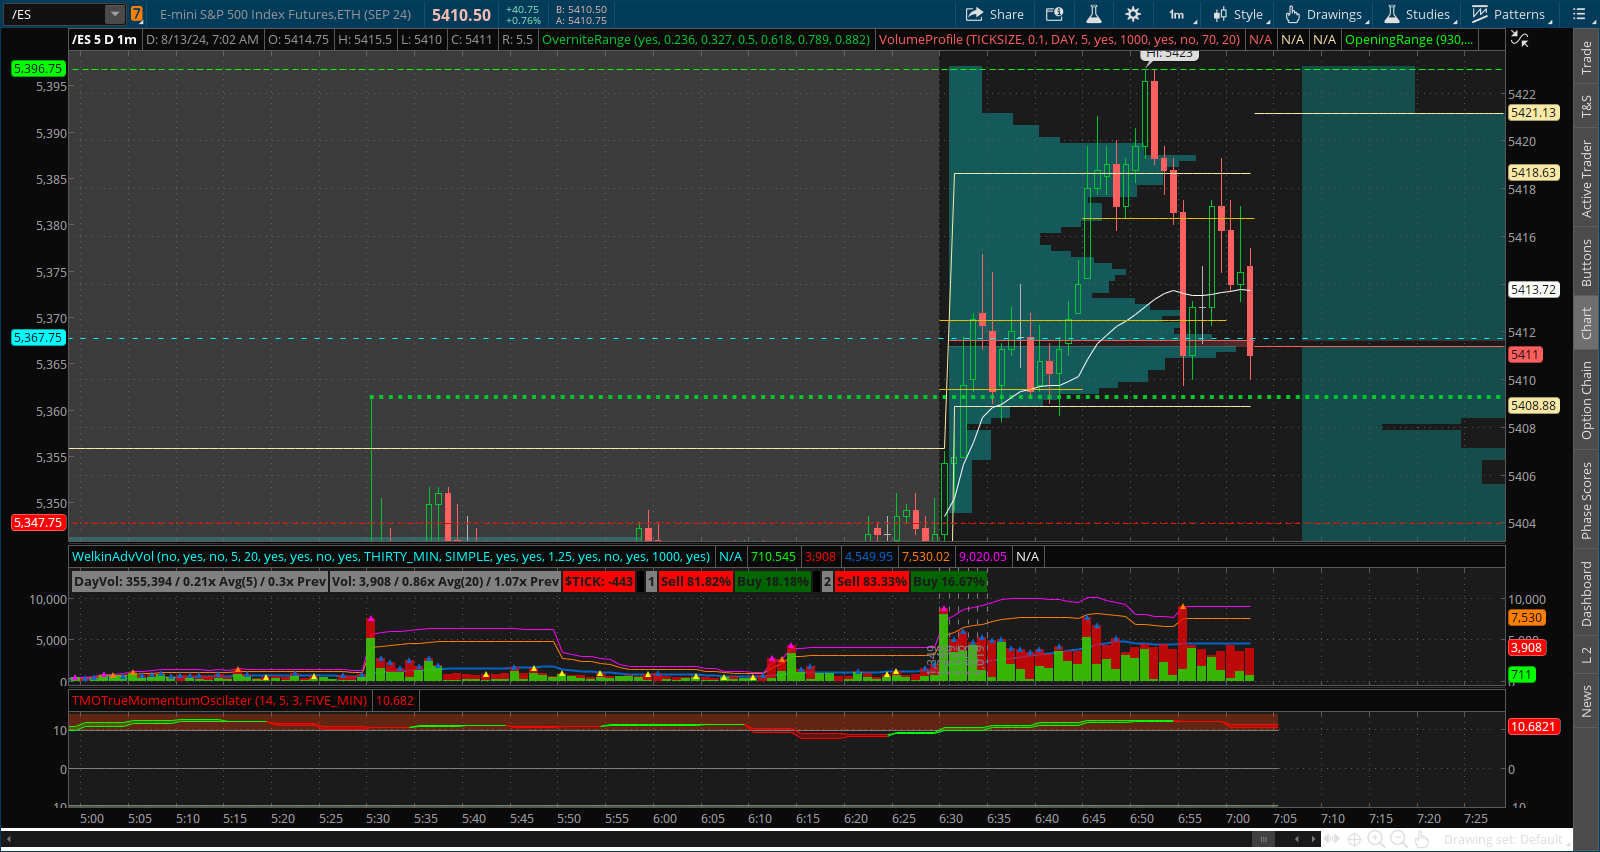Viewport: 1600px width, 852px height.
Task: Open the Option Chain side tab
Action: click(x=1586, y=400)
